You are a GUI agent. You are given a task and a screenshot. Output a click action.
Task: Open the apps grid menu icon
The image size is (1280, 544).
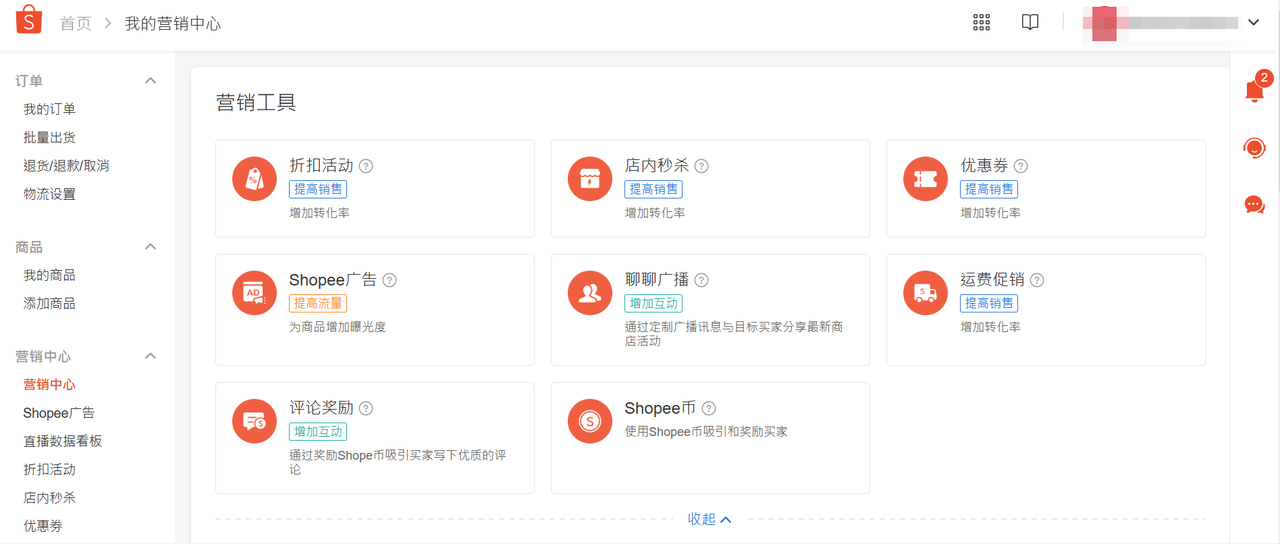pos(981,22)
